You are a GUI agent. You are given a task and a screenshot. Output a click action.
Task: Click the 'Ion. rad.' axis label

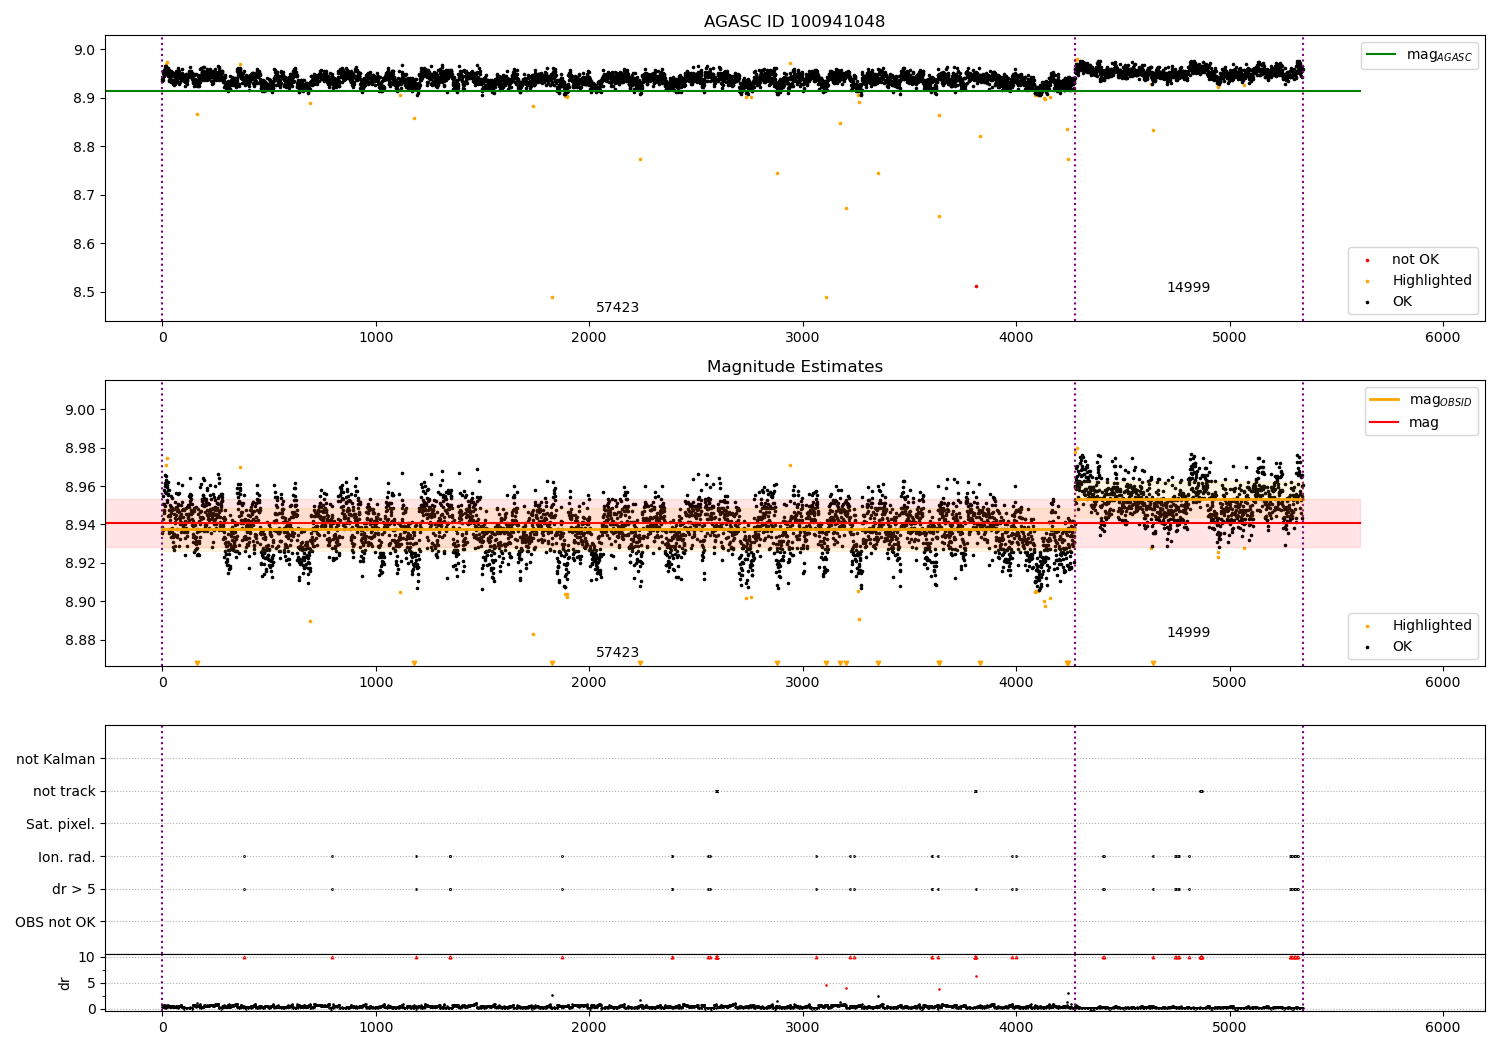tap(67, 857)
